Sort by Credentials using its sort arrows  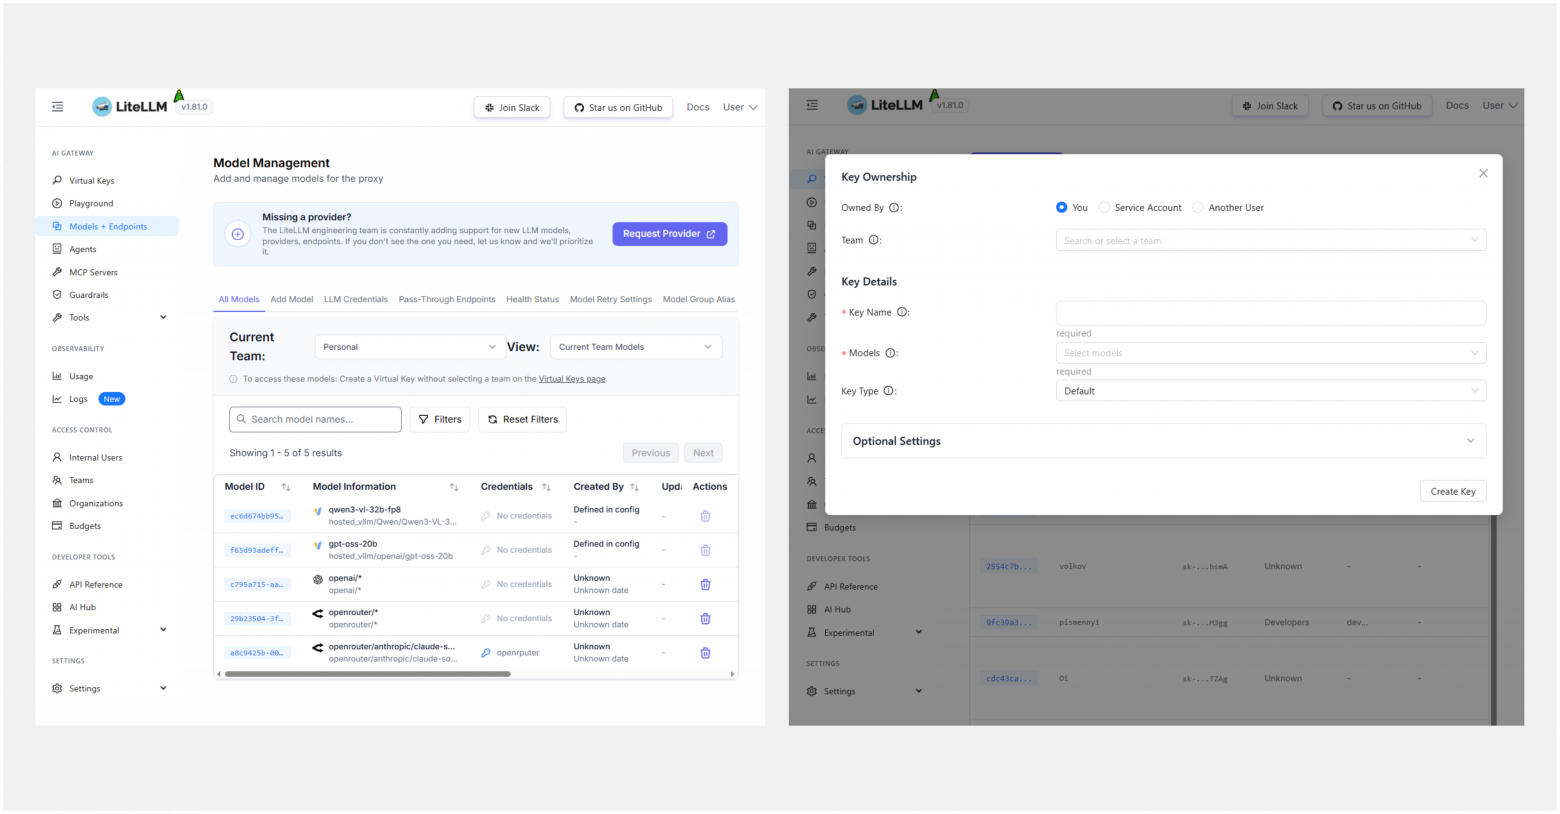click(x=546, y=487)
